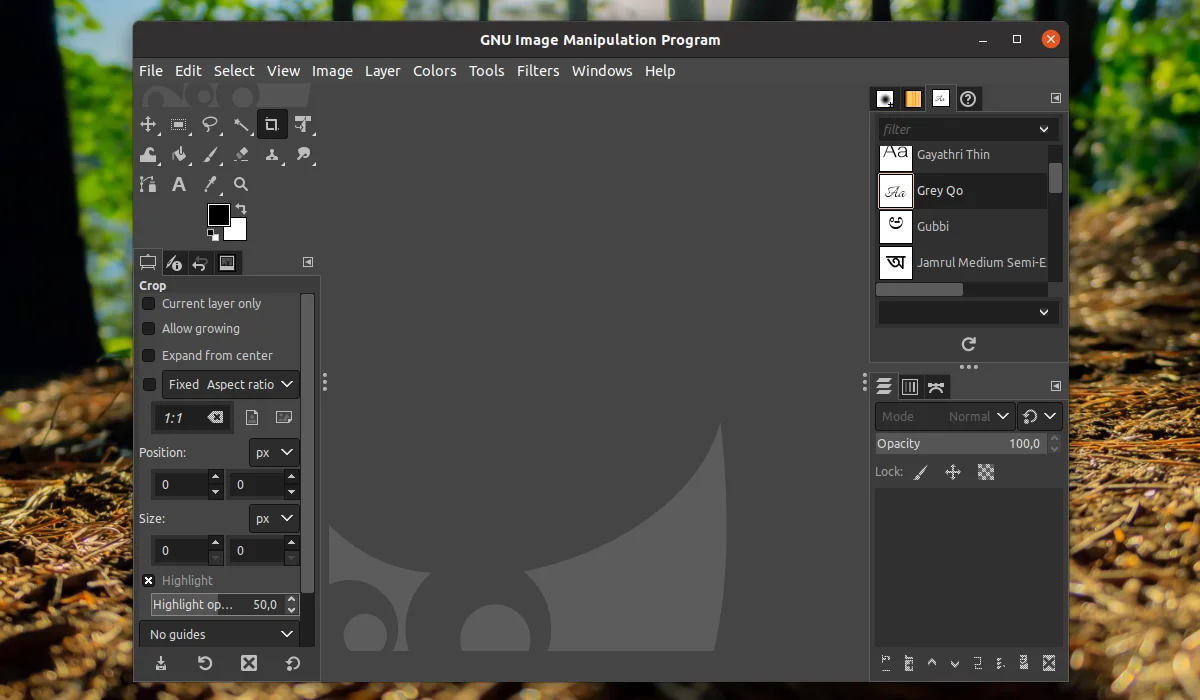Screen dimensions: 1200x700
Task: Enable the Allow growing option
Action: click(148, 328)
